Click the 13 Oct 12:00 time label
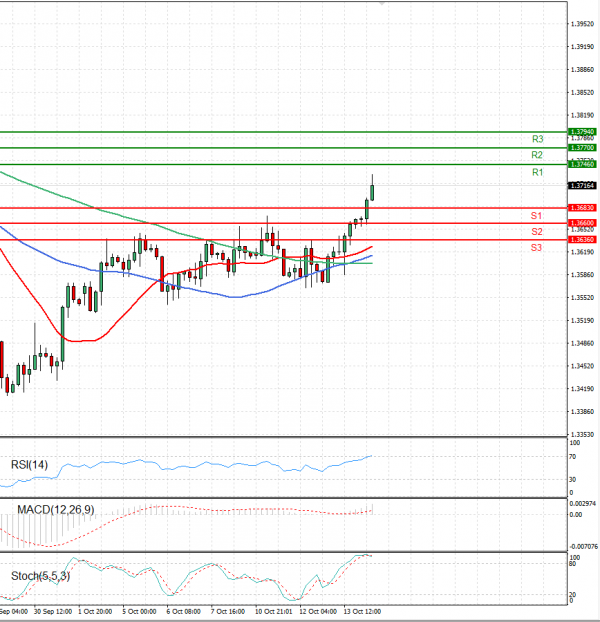 (362, 611)
